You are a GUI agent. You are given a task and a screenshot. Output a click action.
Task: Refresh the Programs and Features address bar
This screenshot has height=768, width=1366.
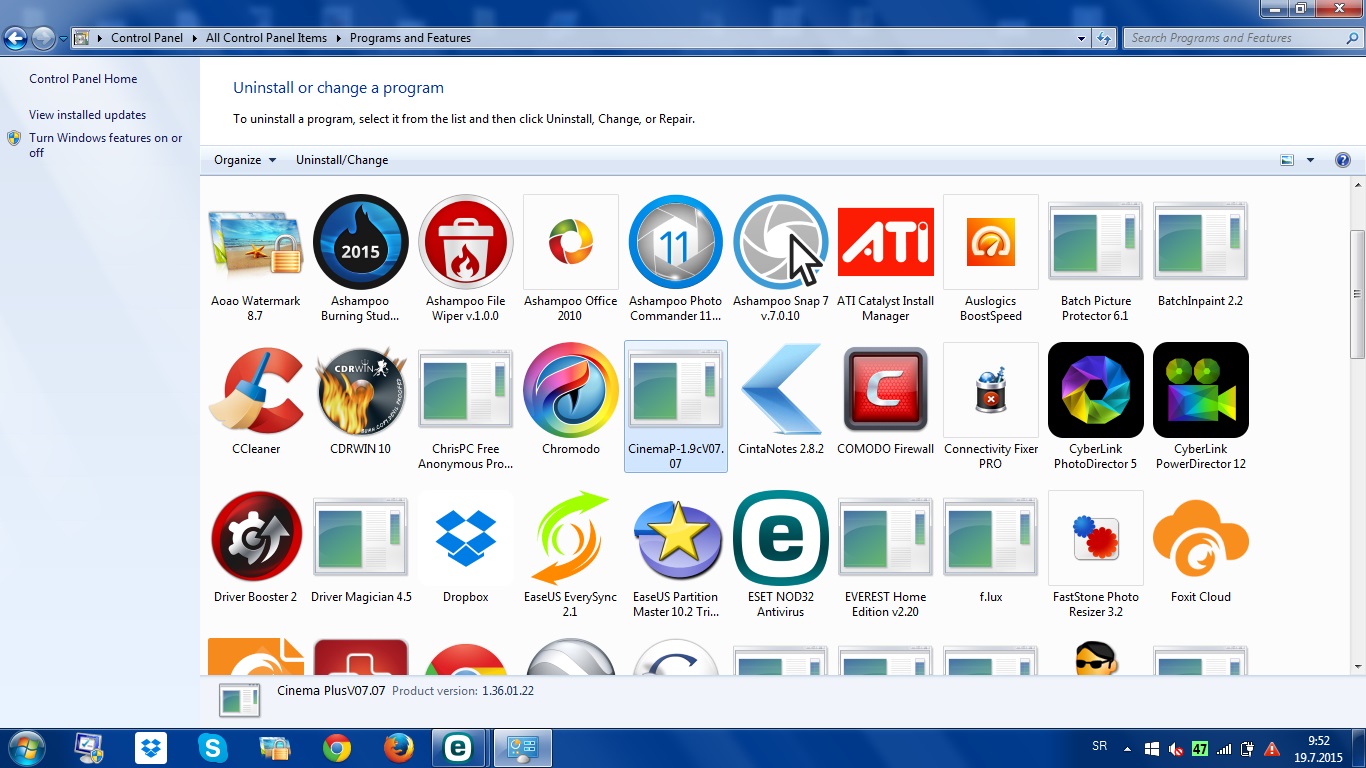[1104, 38]
